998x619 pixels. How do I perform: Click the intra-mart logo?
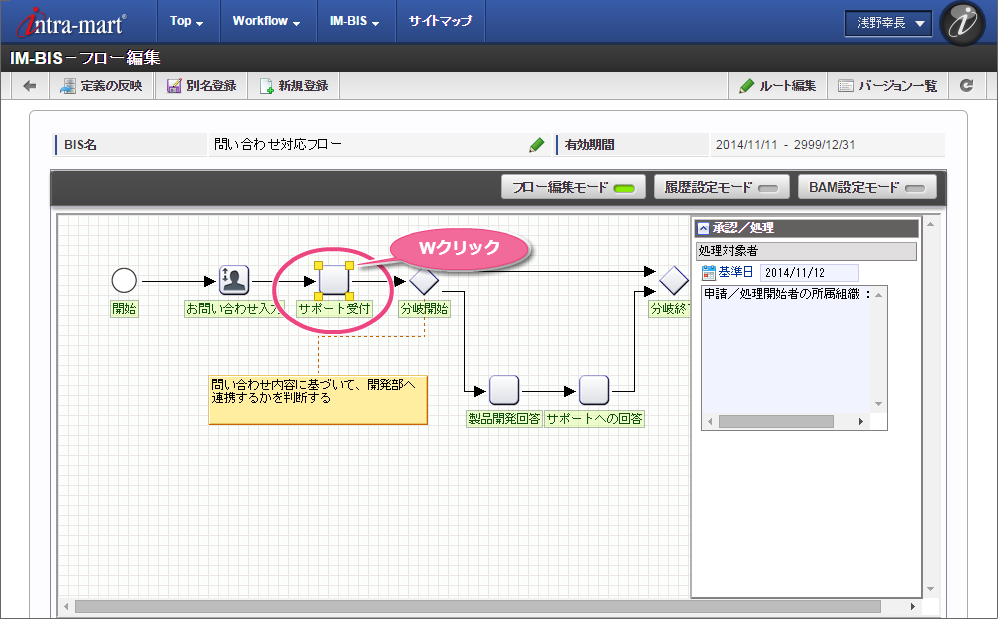(71, 23)
